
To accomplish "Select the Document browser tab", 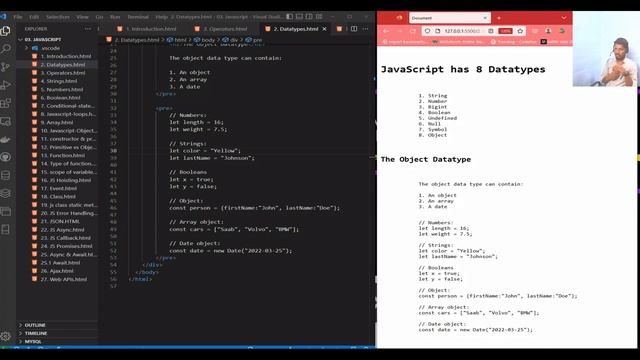I will (449, 18).
